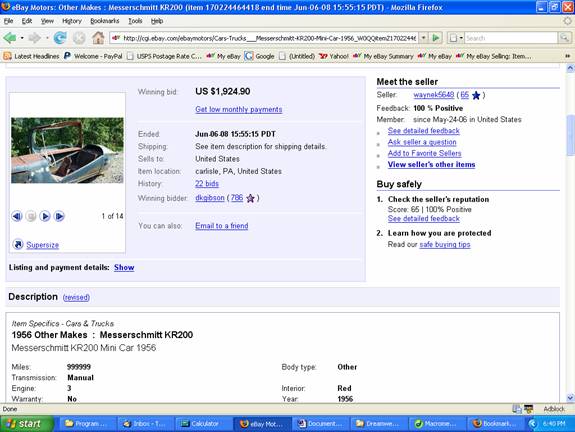
Task: Click Ask seller a question
Action: (422, 142)
